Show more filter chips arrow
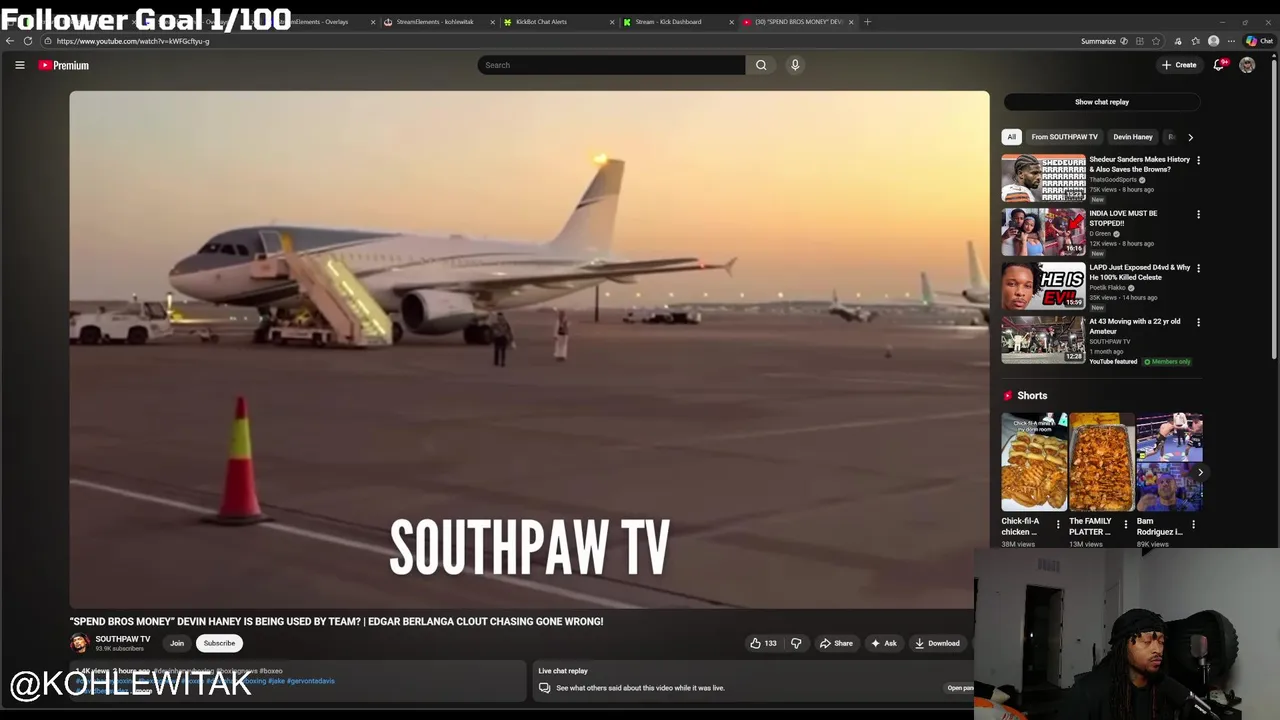1280x720 pixels. tap(1190, 137)
